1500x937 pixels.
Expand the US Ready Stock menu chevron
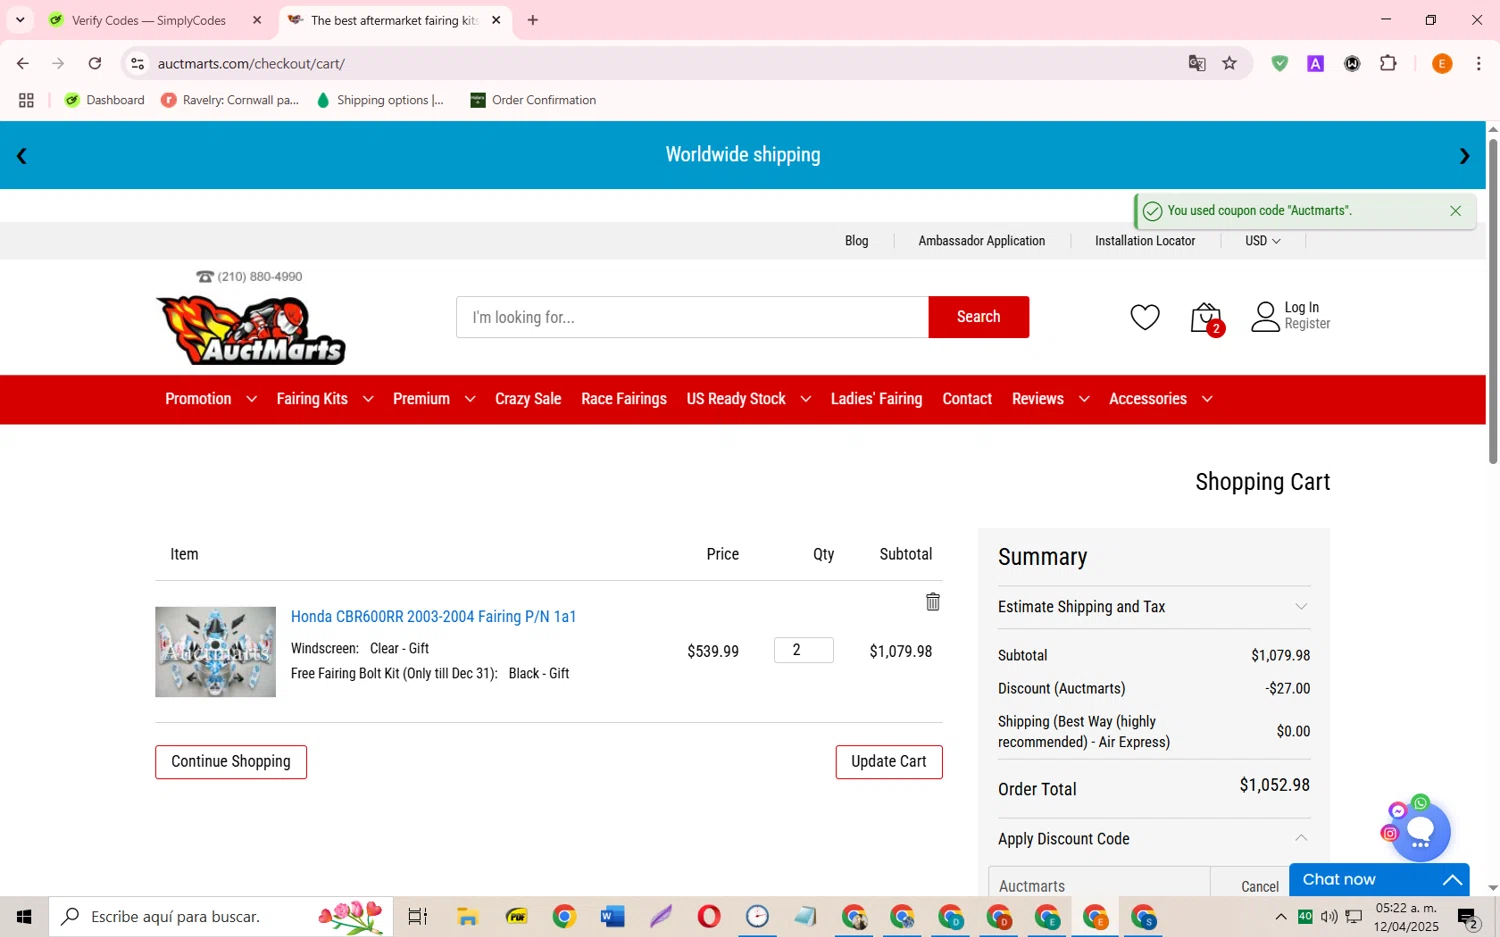[805, 399]
